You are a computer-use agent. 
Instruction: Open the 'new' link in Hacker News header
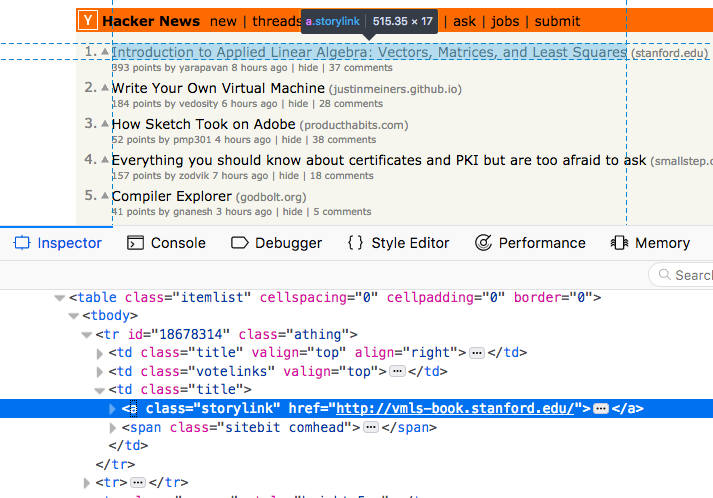tap(223, 21)
